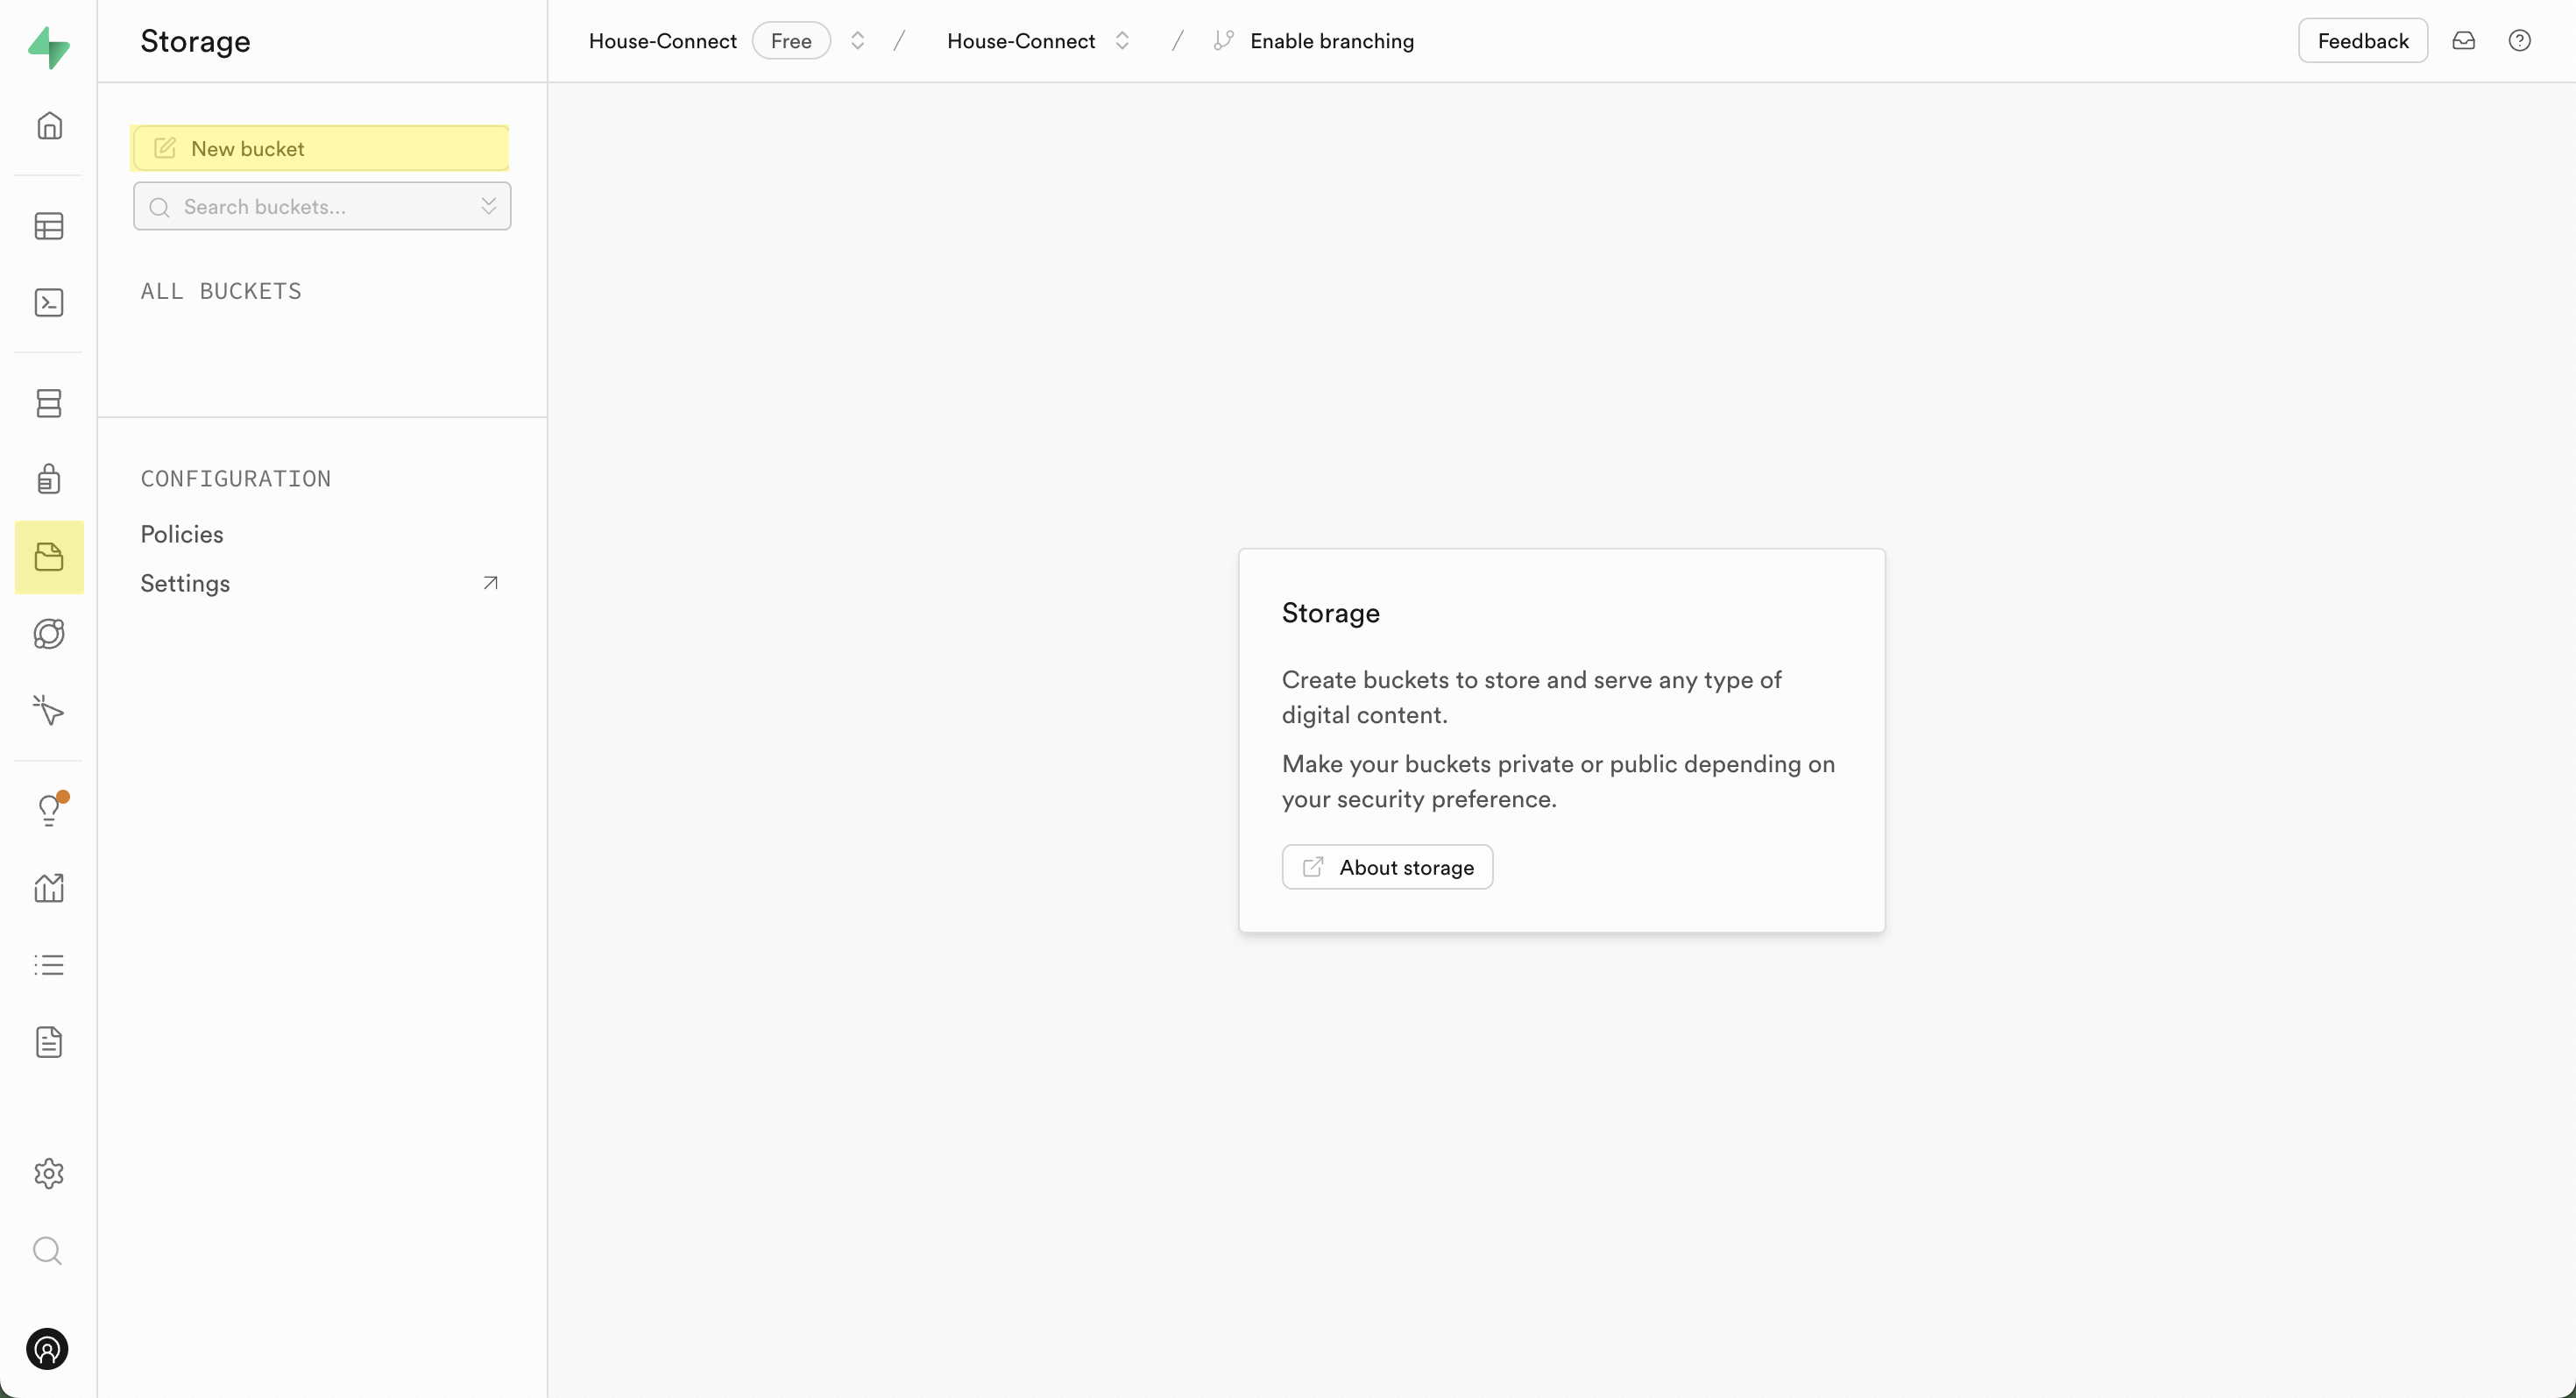Open the Settings configuration link
Screen dimensions: 2576x1398
[x=186, y=583]
